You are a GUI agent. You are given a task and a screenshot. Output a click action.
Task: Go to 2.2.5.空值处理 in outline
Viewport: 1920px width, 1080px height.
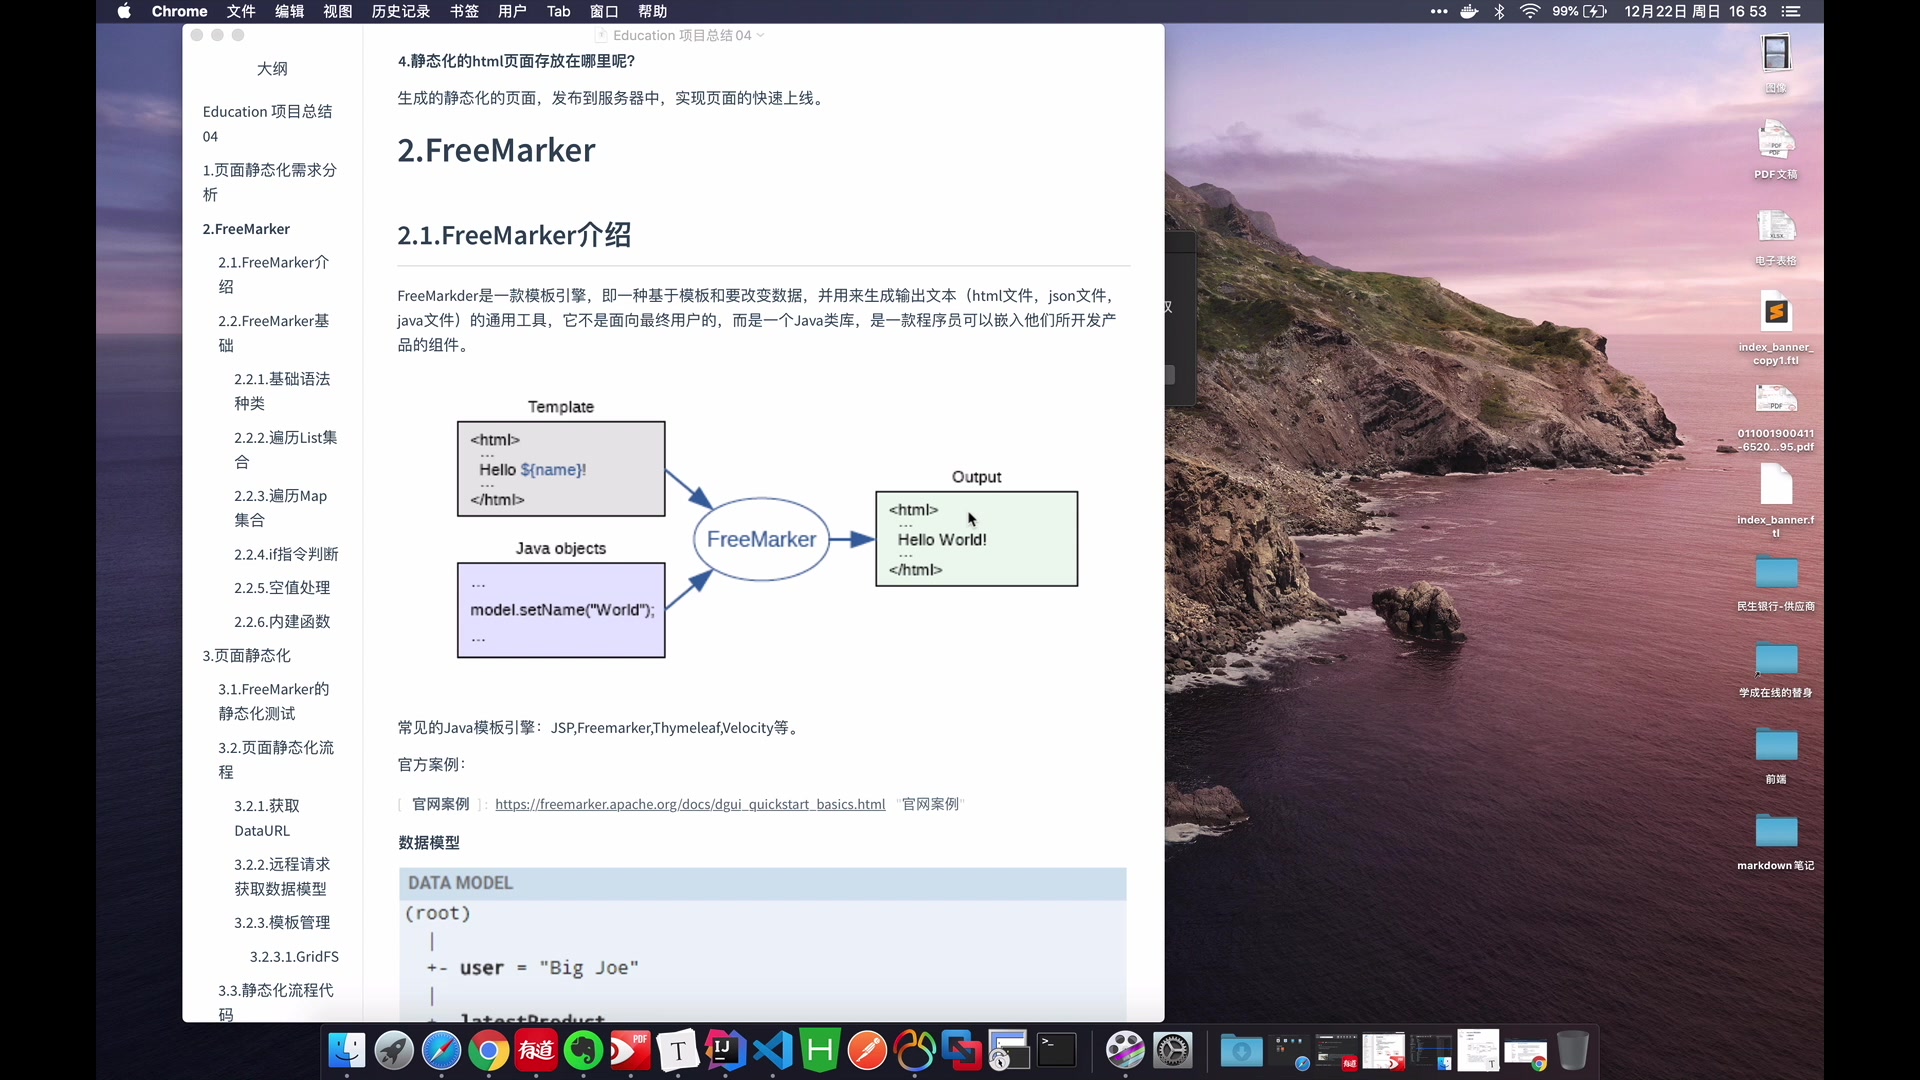coord(282,588)
